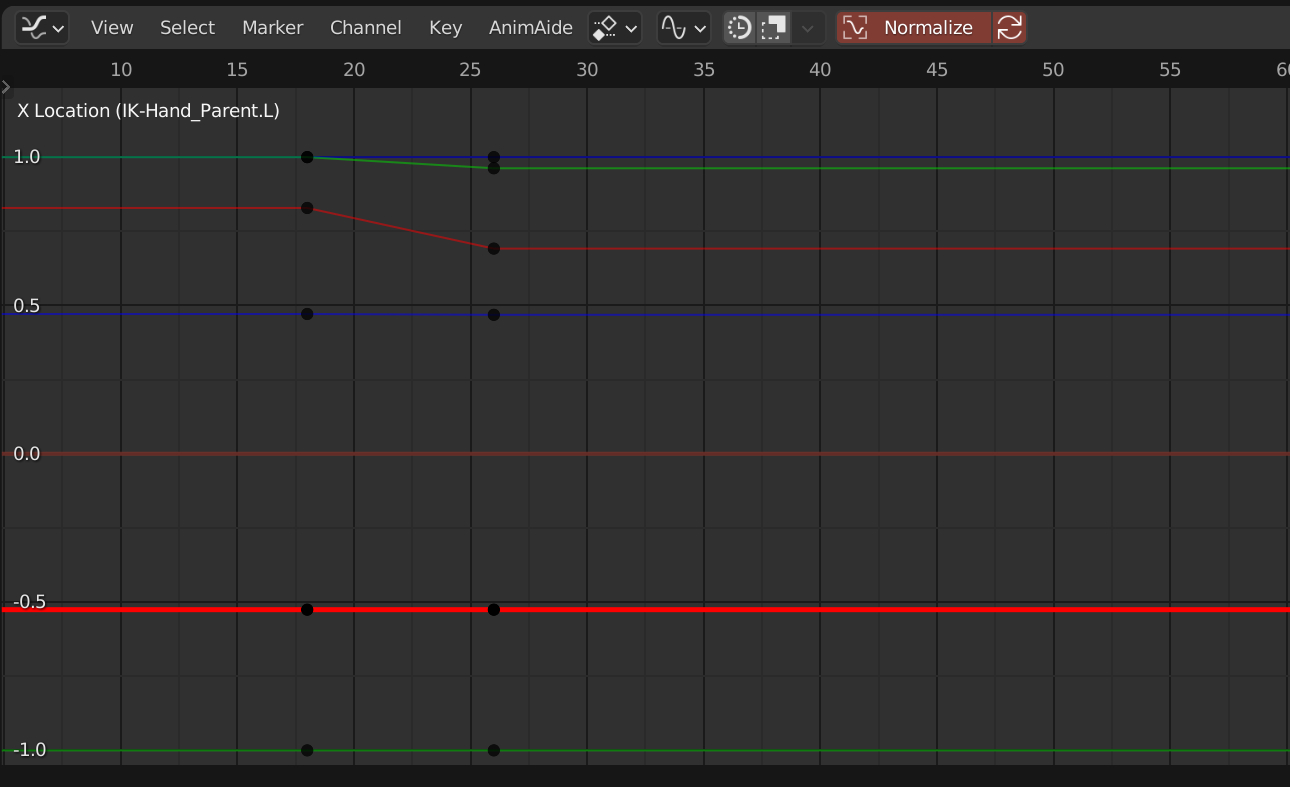This screenshot has width=1290, height=787.
Task: Expand the channel sidebar arrow
Action: pos(6,87)
